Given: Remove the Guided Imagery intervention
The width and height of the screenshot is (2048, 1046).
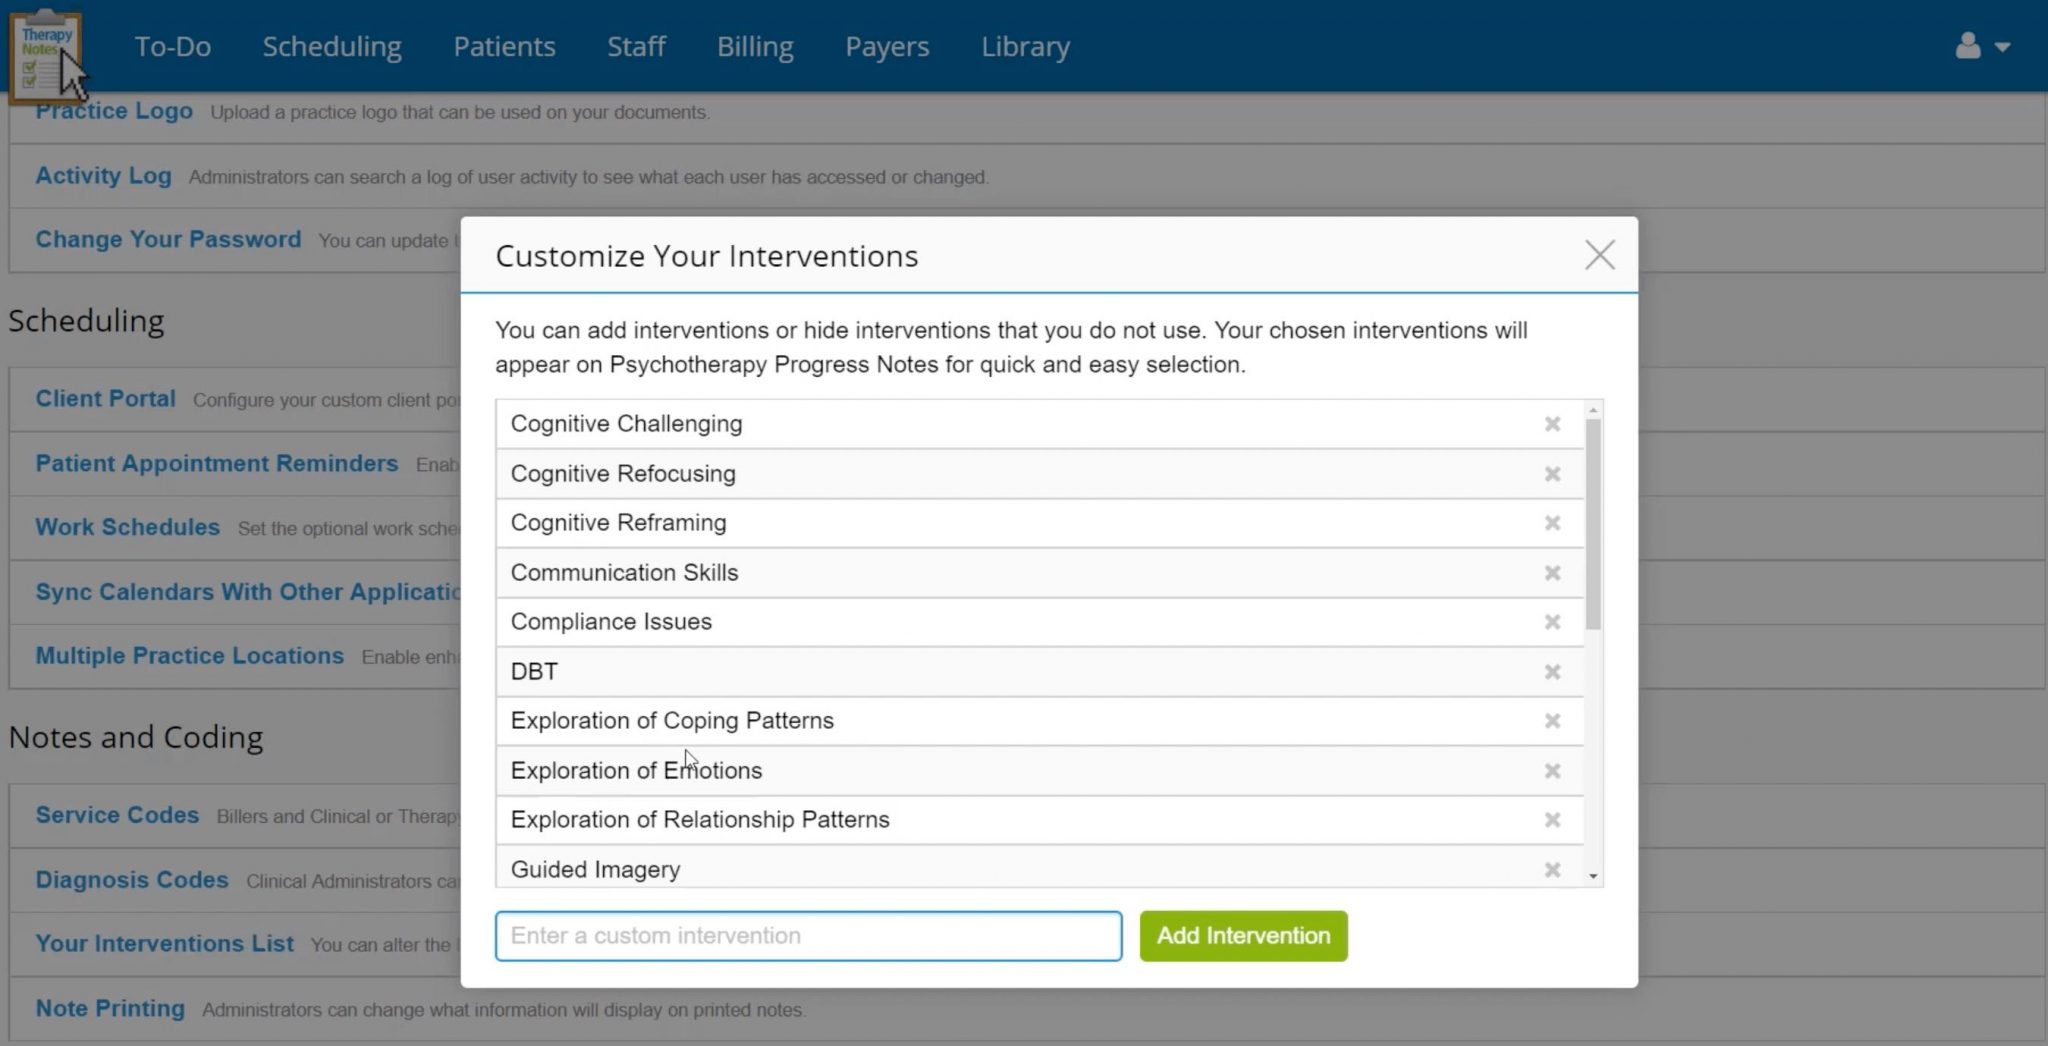Looking at the screenshot, I should (x=1552, y=870).
